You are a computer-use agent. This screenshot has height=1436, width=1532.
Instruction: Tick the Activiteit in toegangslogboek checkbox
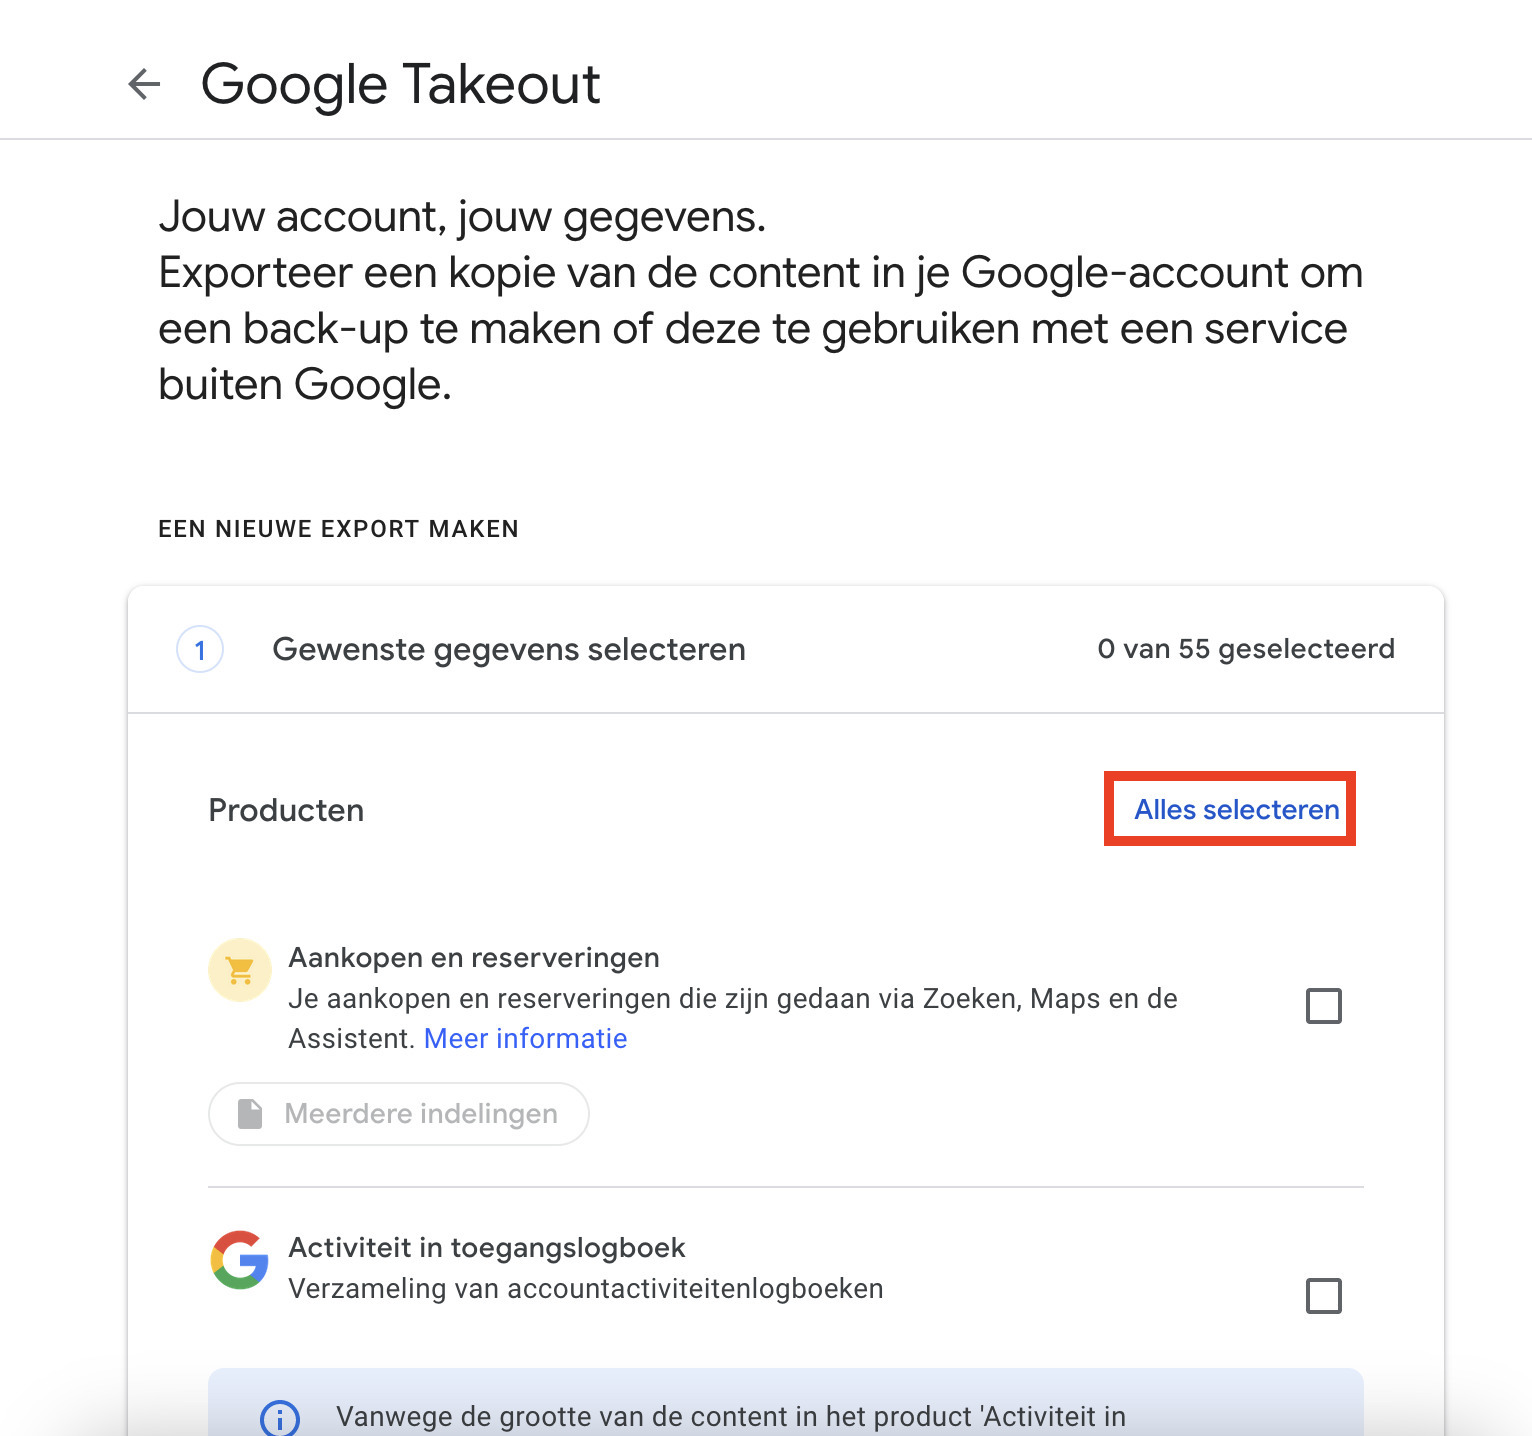click(x=1324, y=1296)
